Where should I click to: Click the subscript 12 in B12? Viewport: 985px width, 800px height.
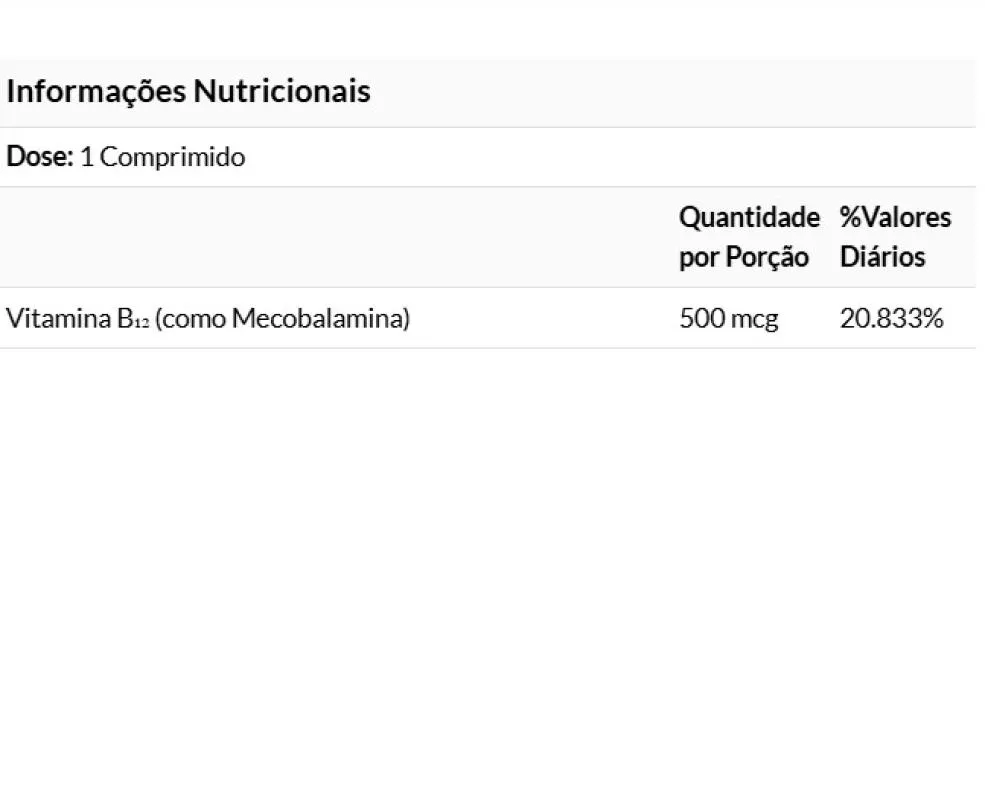[141, 324]
